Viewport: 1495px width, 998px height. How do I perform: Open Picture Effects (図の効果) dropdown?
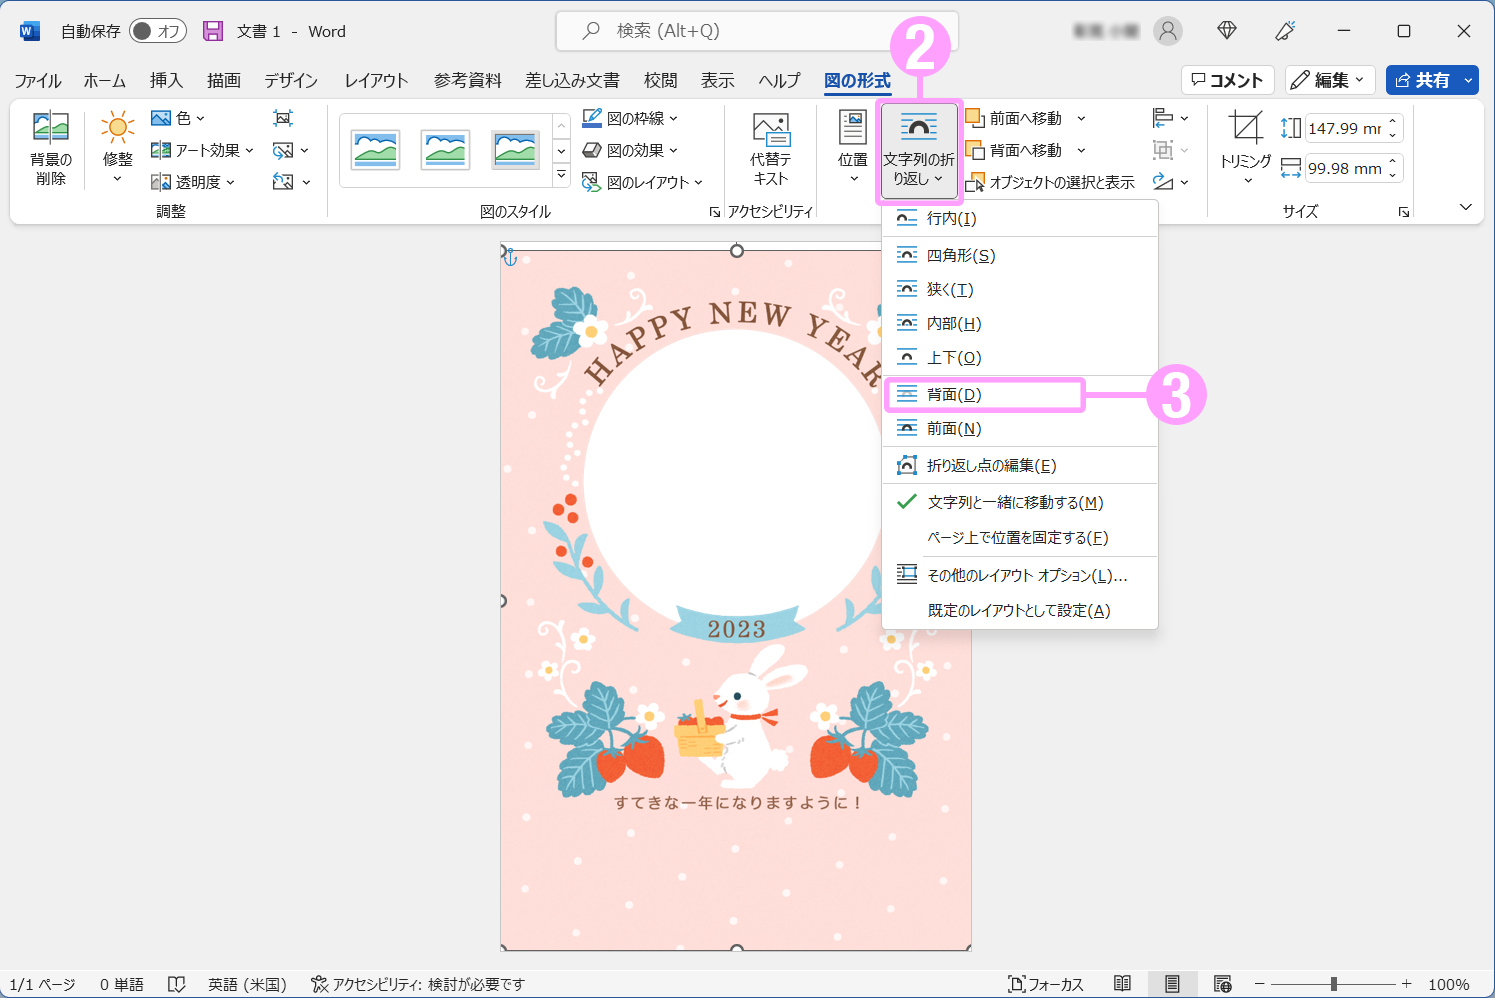tap(630, 150)
